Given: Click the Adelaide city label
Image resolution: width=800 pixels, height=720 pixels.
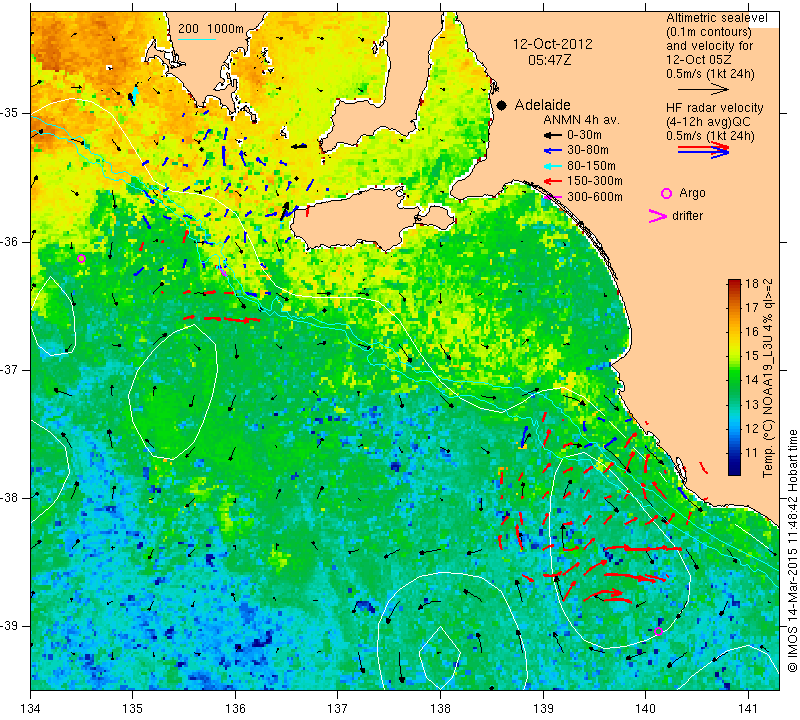Looking at the screenshot, I should (x=542, y=105).
